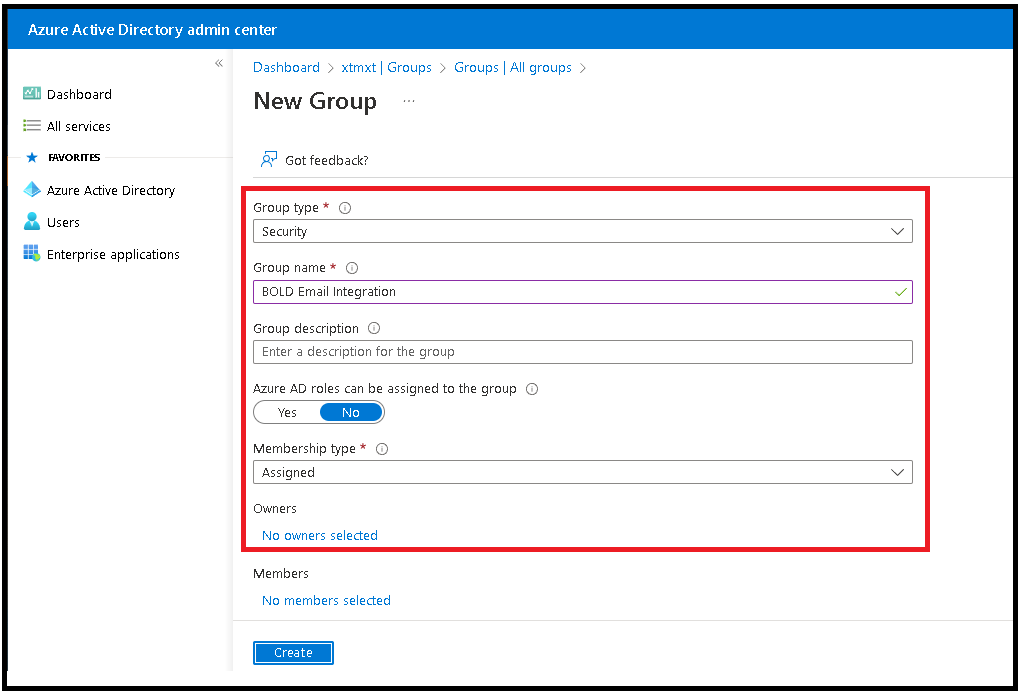Open the No owners selected link
Viewport: 1023px width, 693px height.
(319, 535)
